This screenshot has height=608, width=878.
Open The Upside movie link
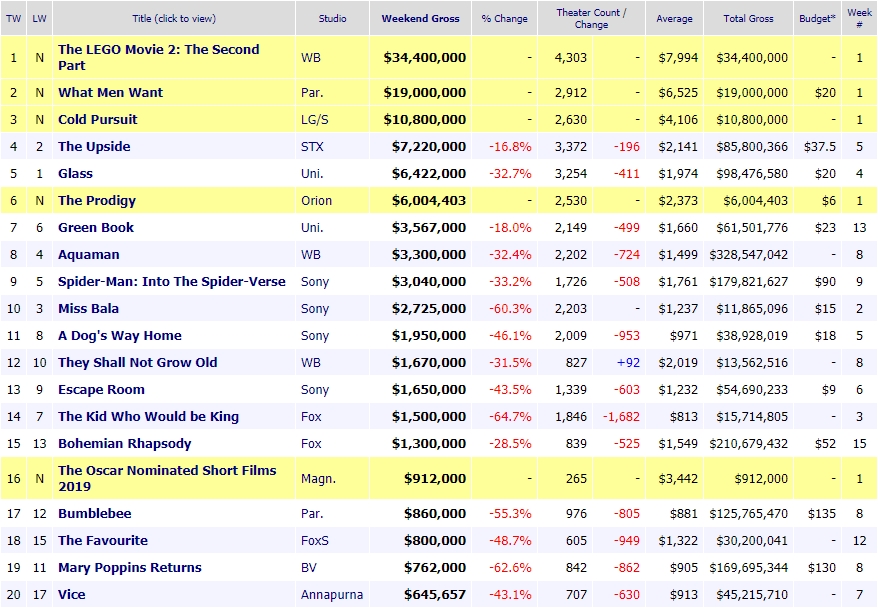point(94,146)
